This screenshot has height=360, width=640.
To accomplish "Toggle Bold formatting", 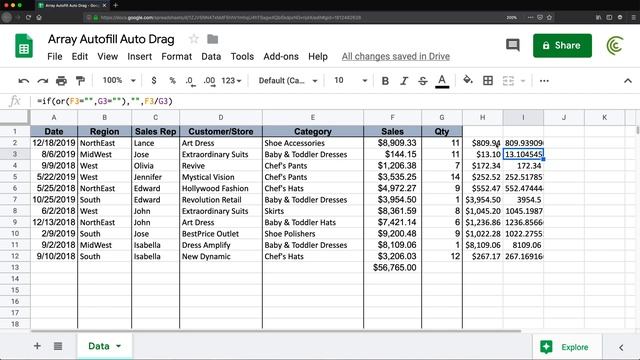I will [385, 81].
